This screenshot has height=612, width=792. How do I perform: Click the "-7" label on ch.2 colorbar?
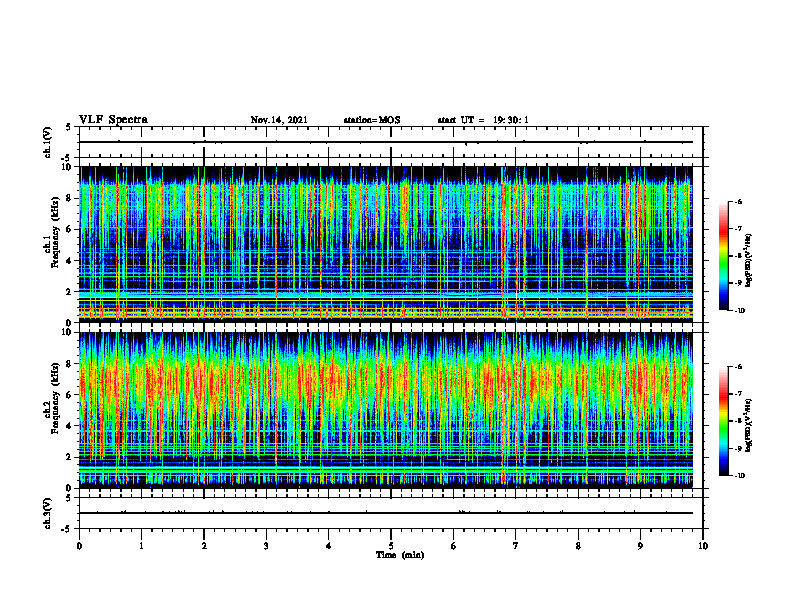coord(738,394)
